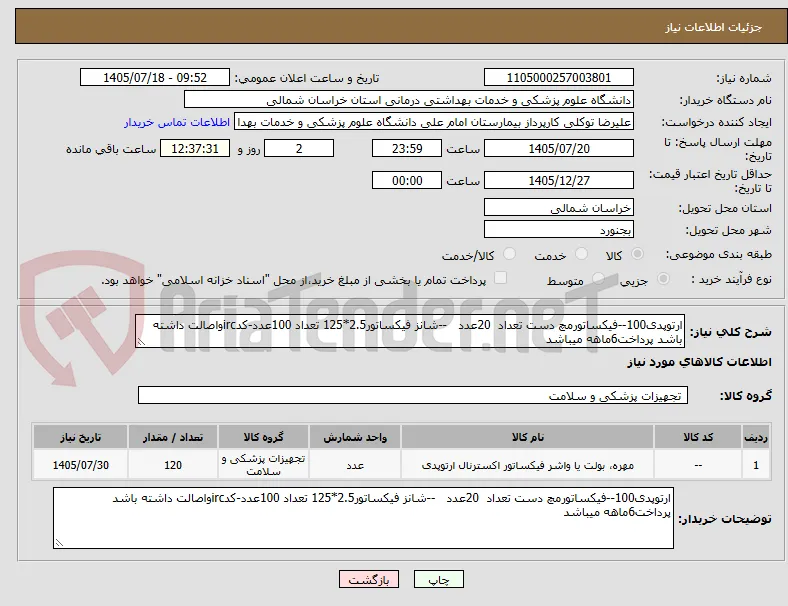Click the price validity date 1405/12/27

558,180
